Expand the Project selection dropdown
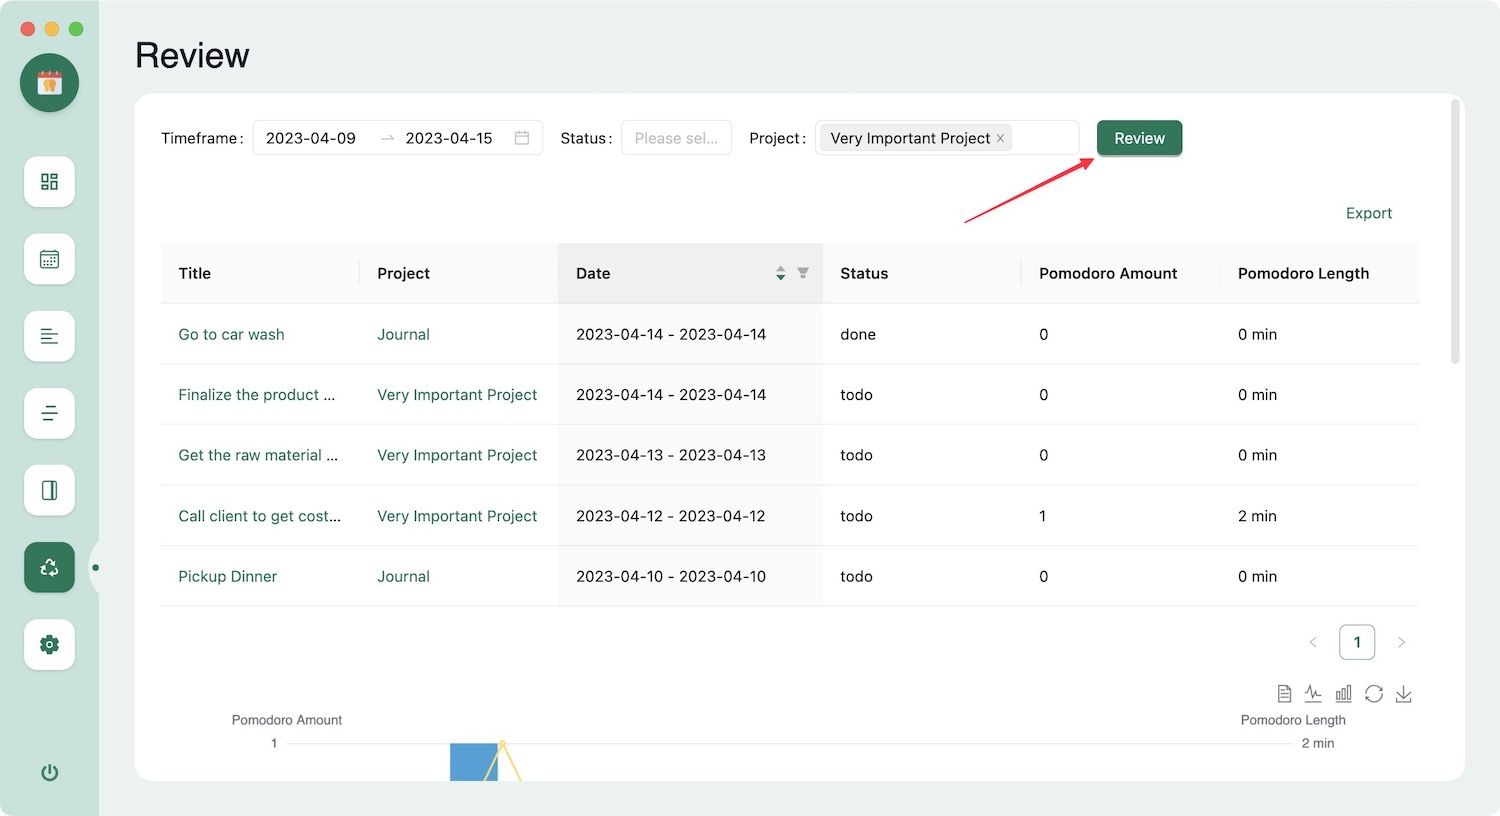Screen dimensions: 1500x816 click(x=1044, y=138)
